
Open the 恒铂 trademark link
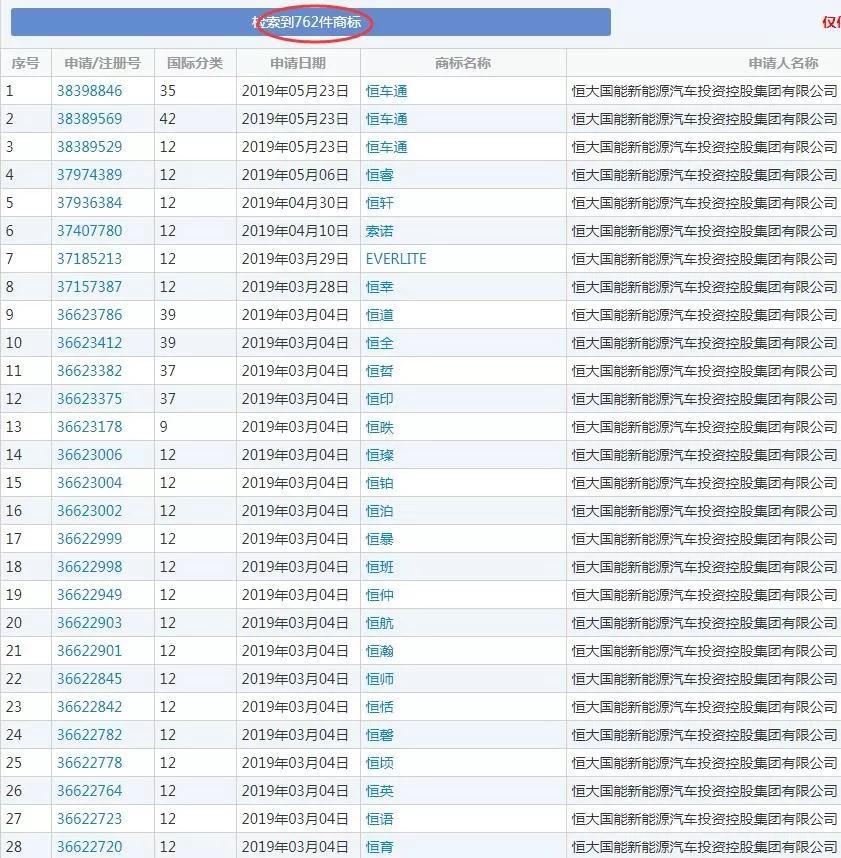pyautogui.click(x=379, y=483)
